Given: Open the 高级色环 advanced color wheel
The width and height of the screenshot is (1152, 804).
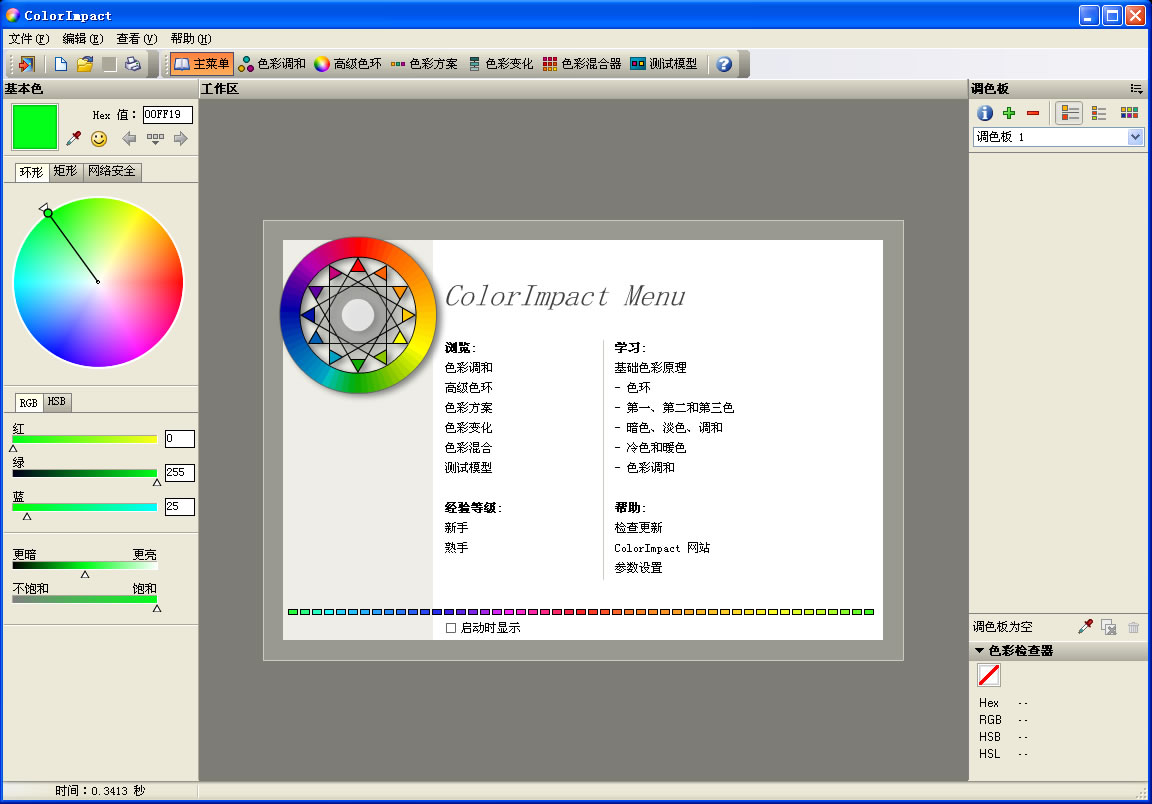Looking at the screenshot, I should tap(348, 64).
